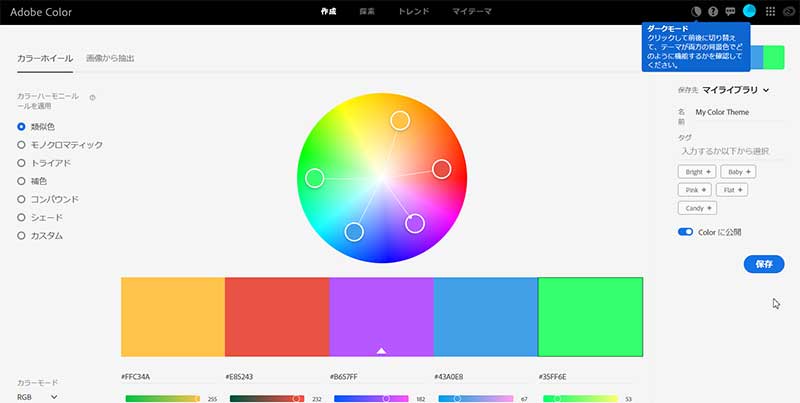Open the cyan user profile avatar
The image size is (800, 403).
(x=749, y=11)
